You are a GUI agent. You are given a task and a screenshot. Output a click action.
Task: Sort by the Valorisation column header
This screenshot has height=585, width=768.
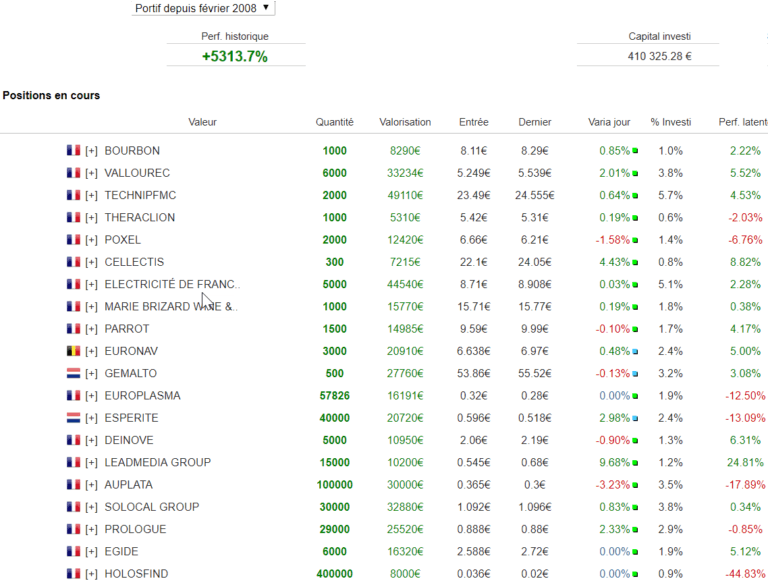405,122
